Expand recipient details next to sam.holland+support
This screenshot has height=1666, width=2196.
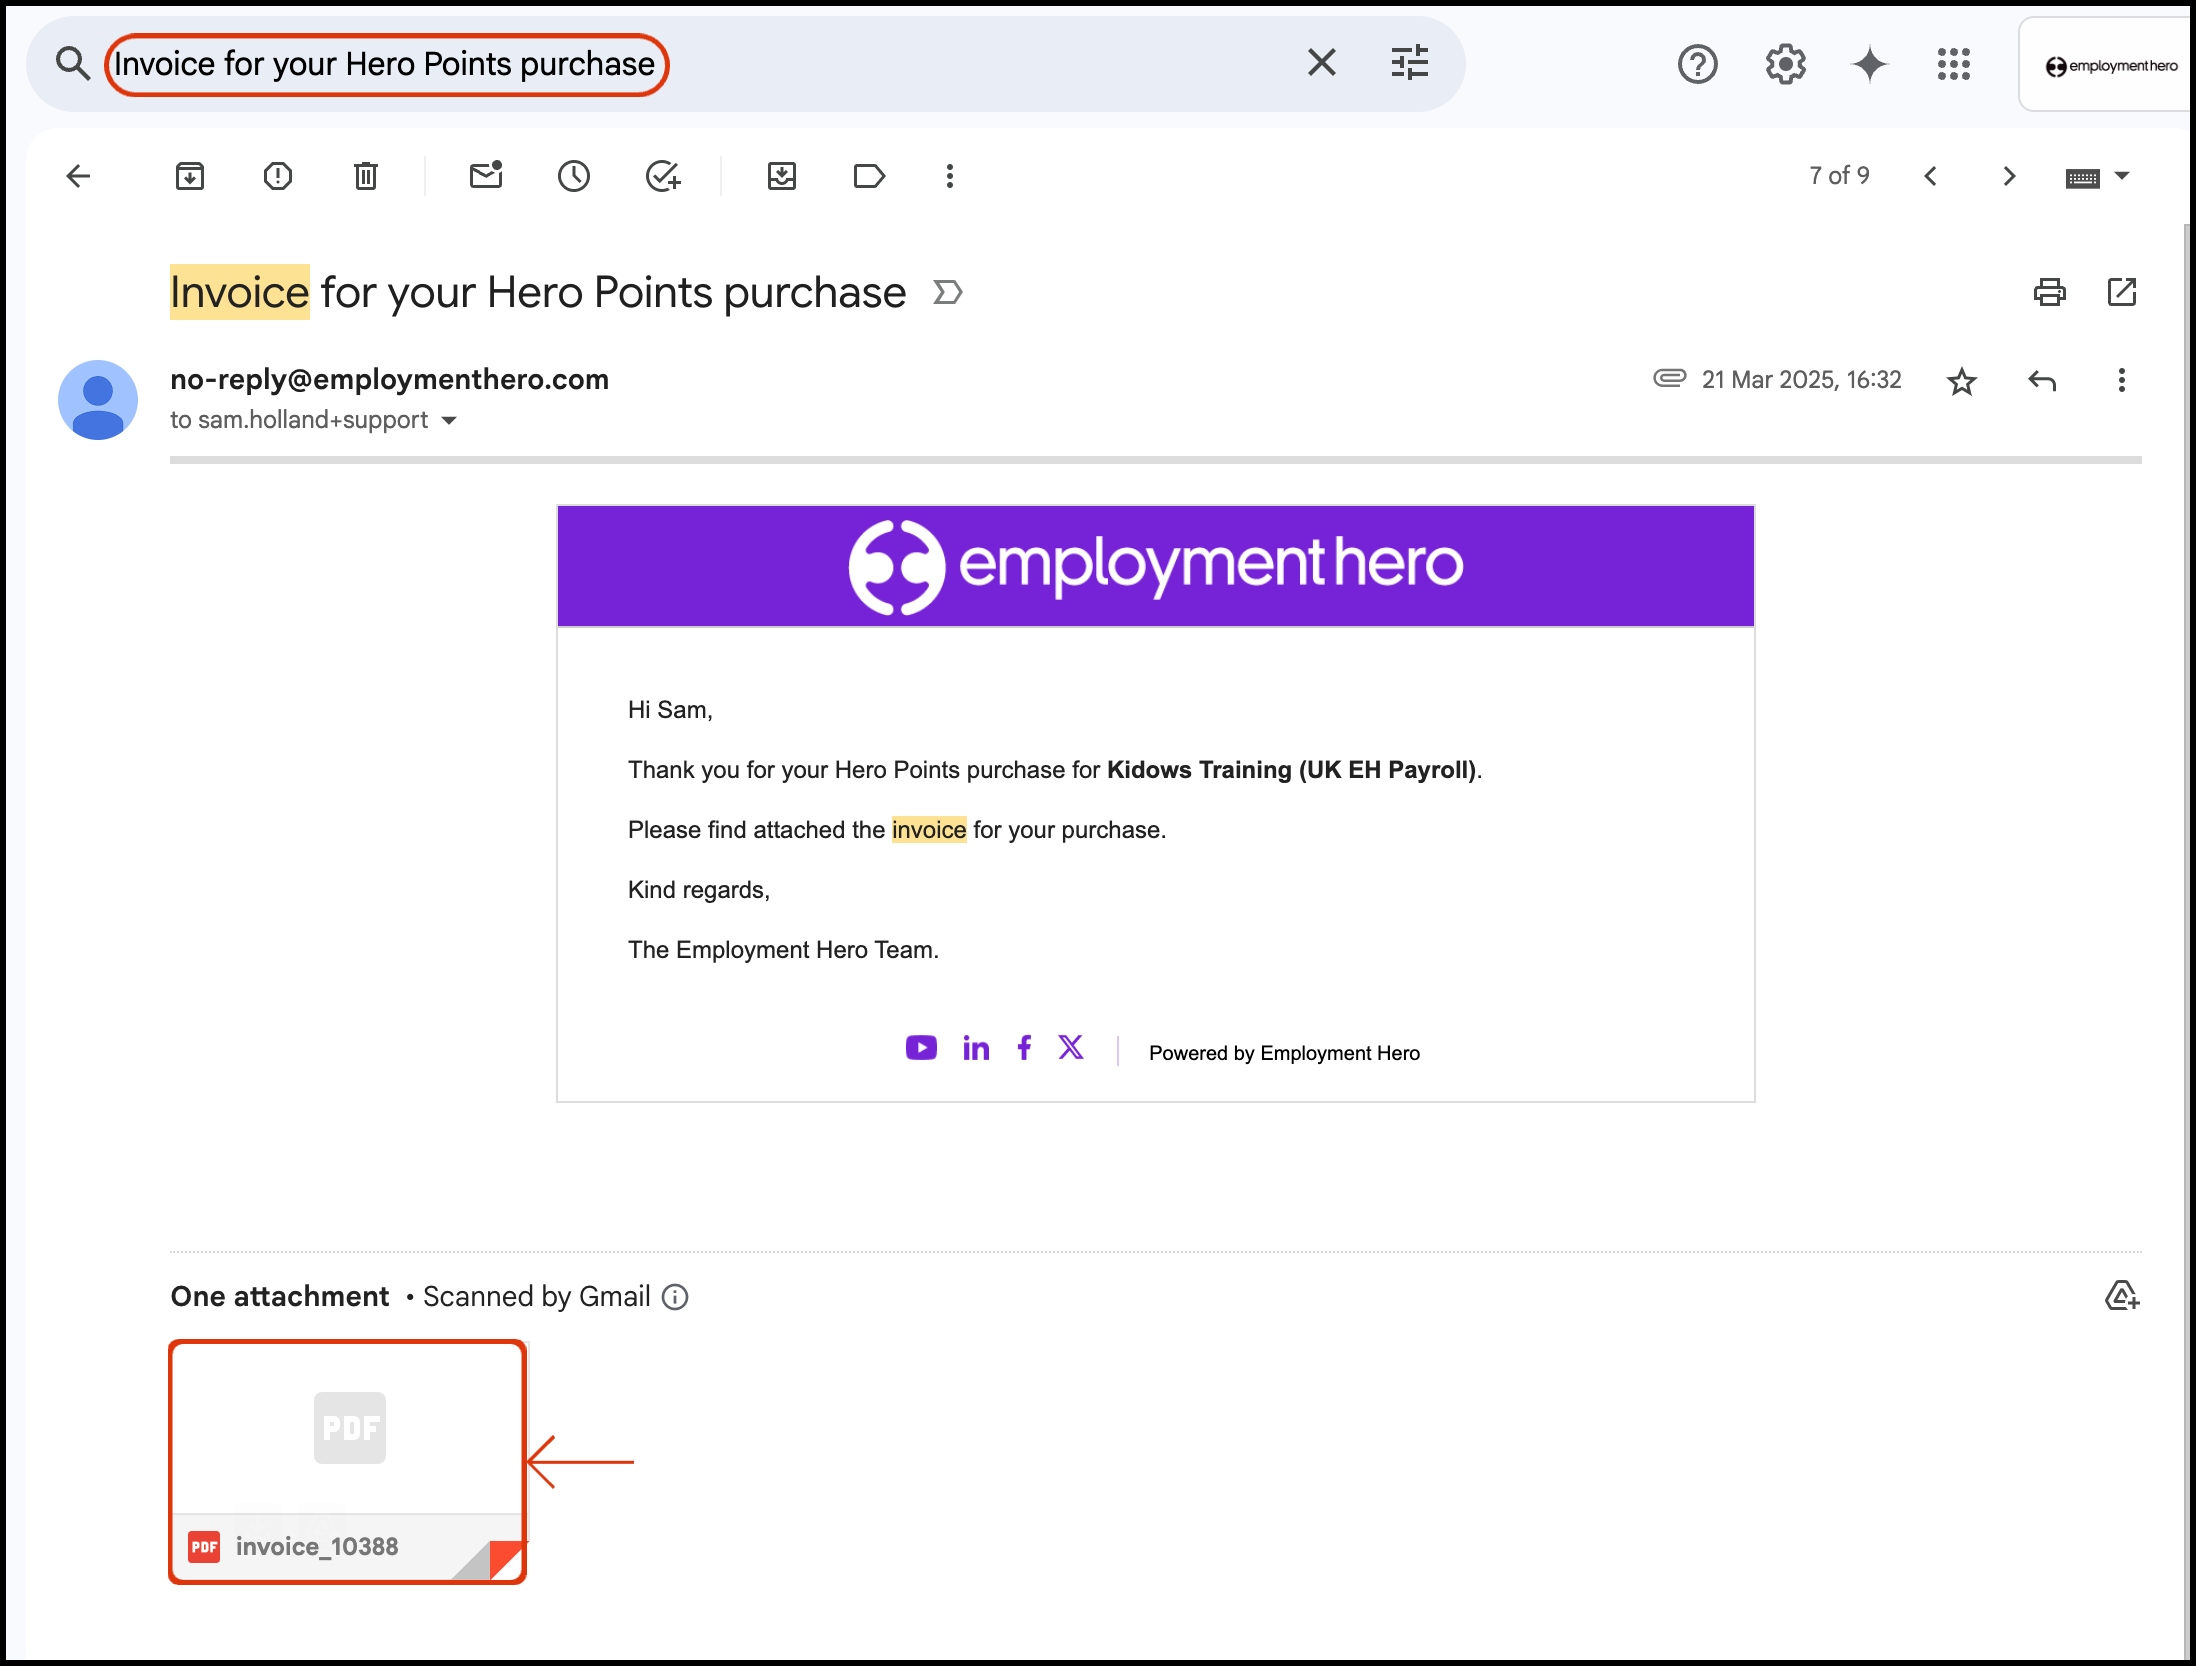click(x=450, y=421)
